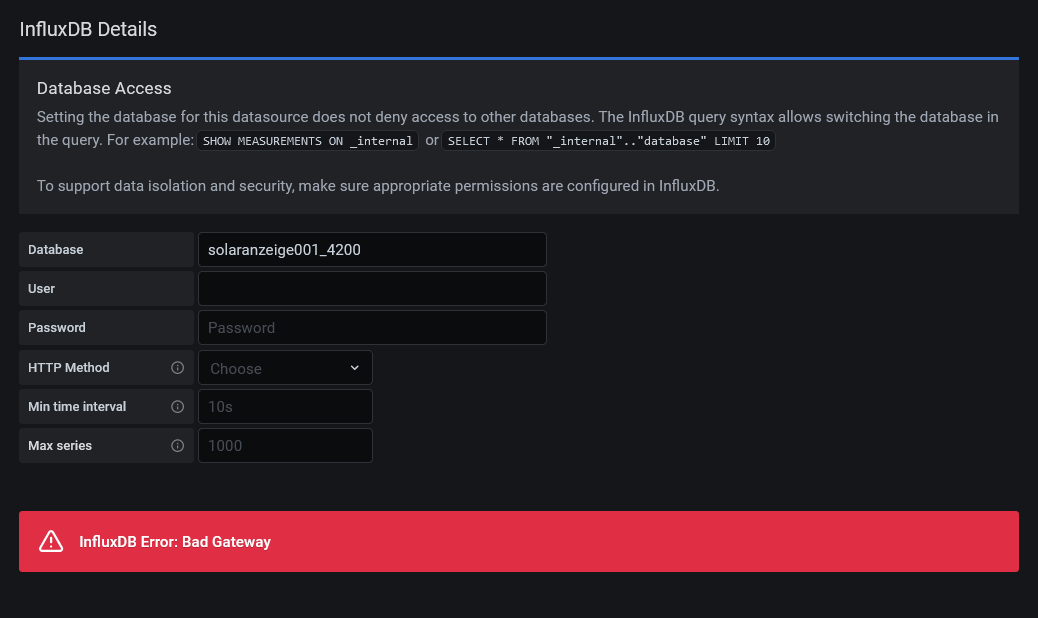Image resolution: width=1038 pixels, height=618 pixels.
Task: Click the Min time interval input box
Action: 285,407
